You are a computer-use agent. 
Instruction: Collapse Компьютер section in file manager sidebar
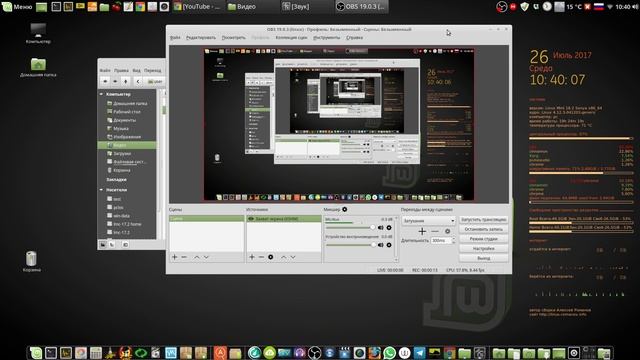click(x=102, y=94)
